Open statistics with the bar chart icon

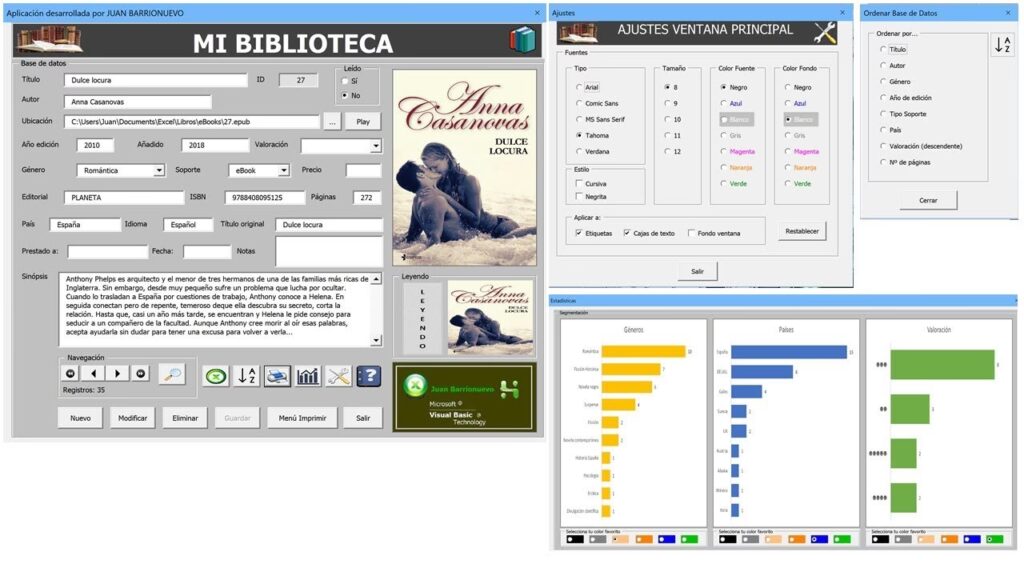308,376
